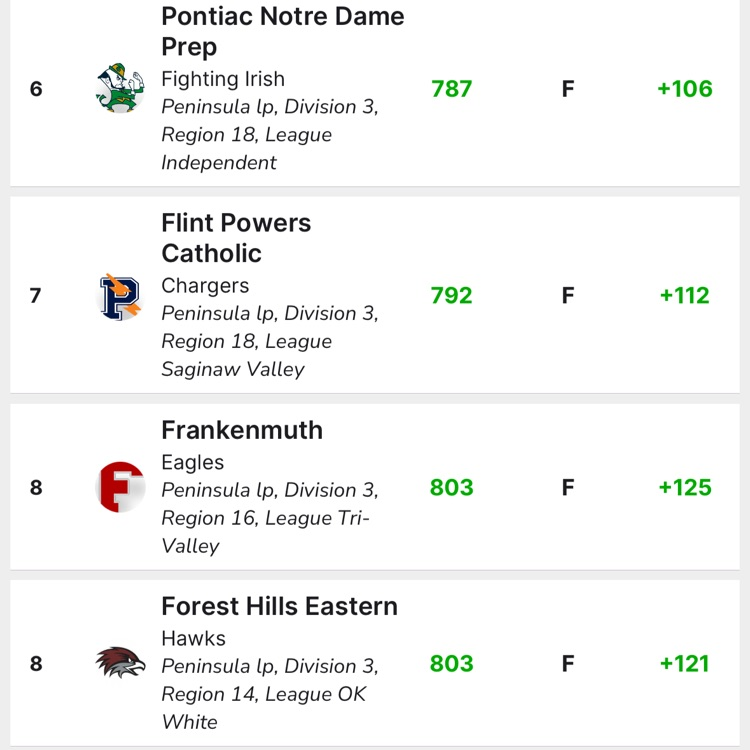Tap the Fighting Irish mascot name
This screenshot has width=750, height=750.
223,79
